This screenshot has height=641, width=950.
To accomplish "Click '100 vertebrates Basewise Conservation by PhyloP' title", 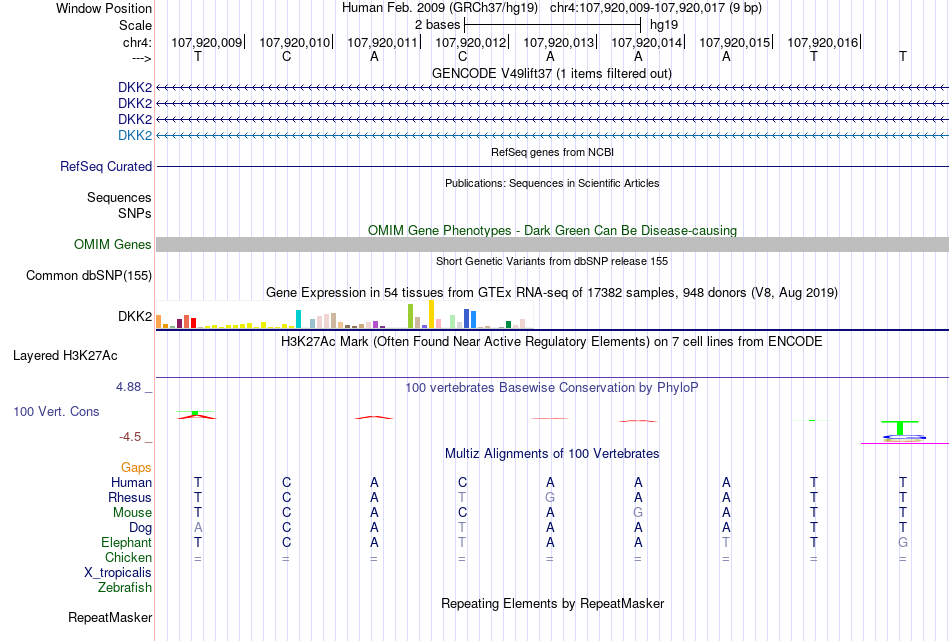I will point(552,387).
